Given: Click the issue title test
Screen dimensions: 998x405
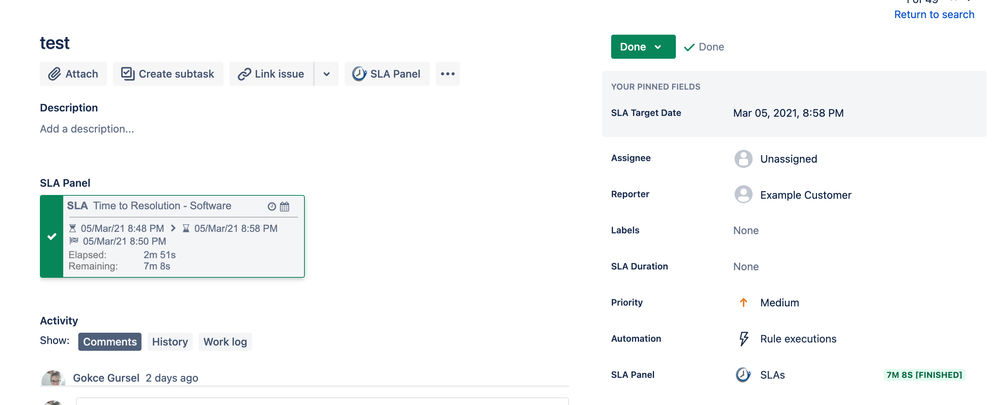Looking at the screenshot, I should pos(55,43).
